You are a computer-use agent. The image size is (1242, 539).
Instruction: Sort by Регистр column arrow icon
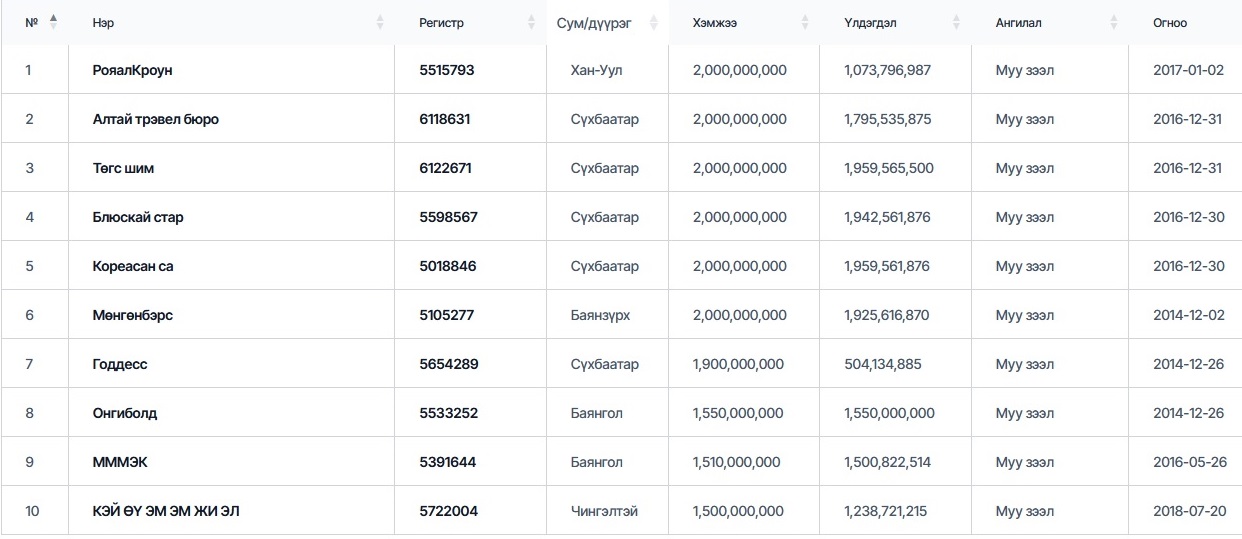[x=532, y=22]
